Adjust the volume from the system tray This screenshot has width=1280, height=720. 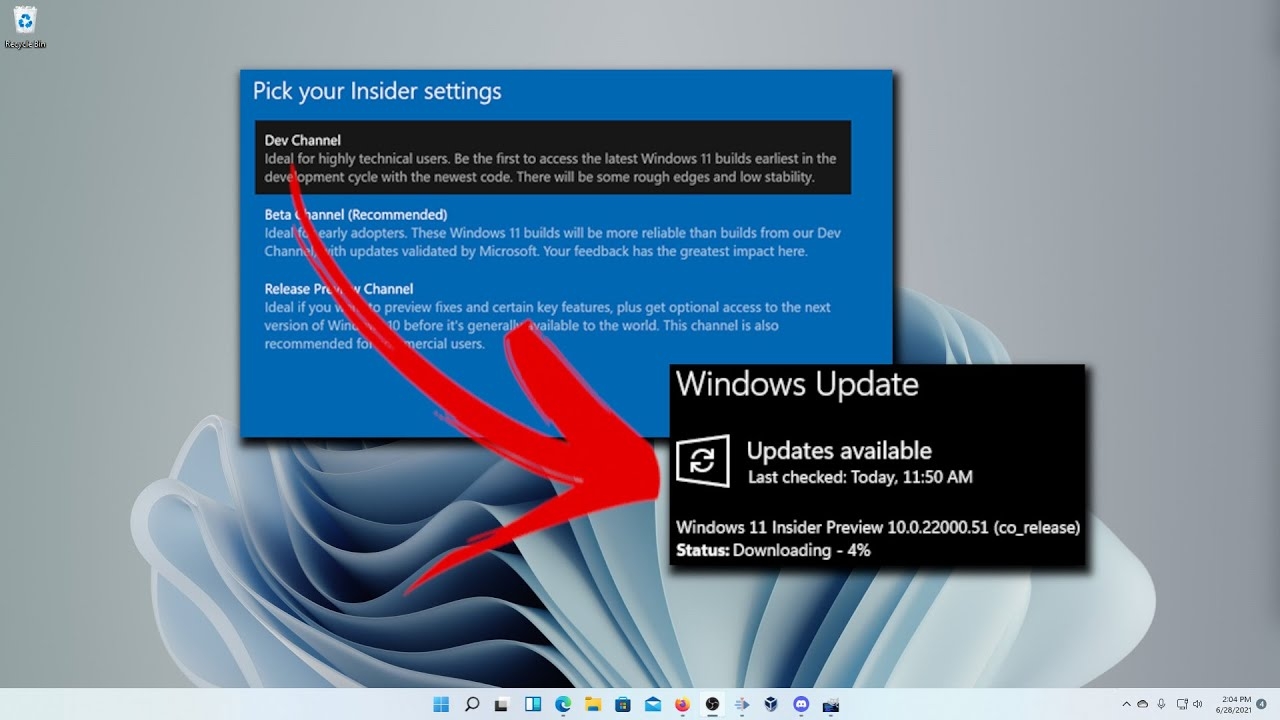point(1196,703)
